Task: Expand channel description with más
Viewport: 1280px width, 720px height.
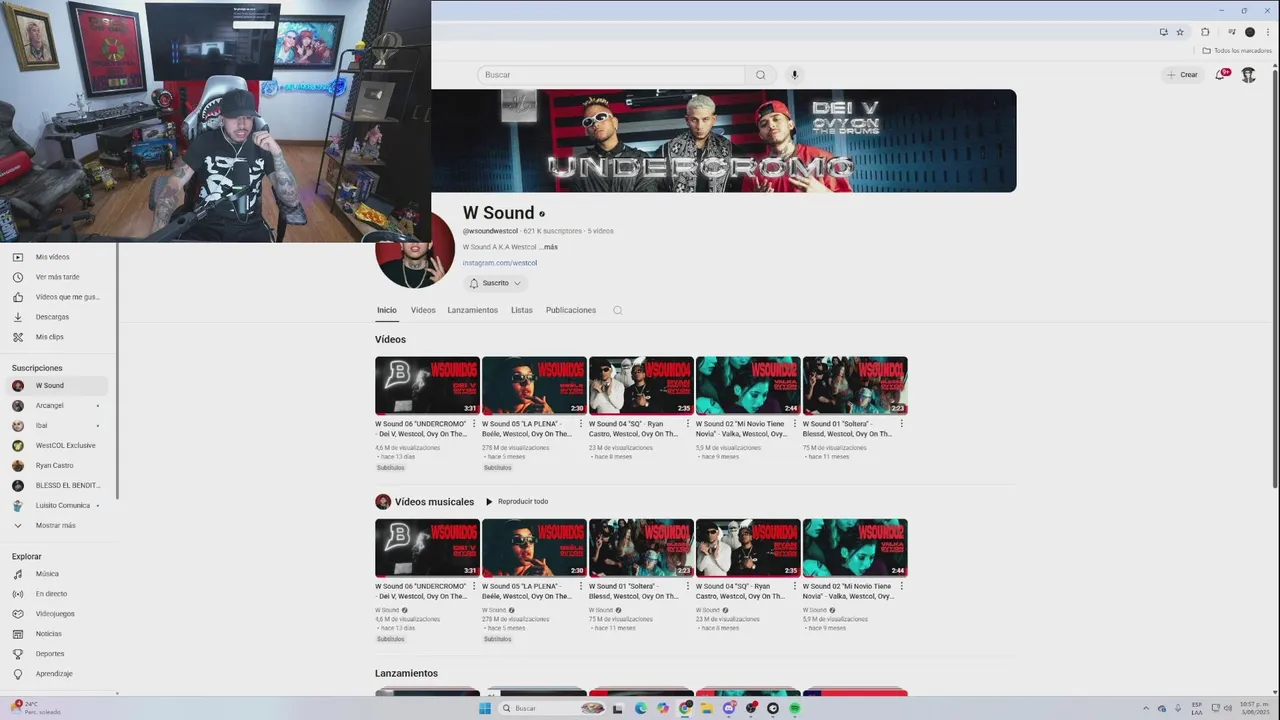Action: coord(548,247)
